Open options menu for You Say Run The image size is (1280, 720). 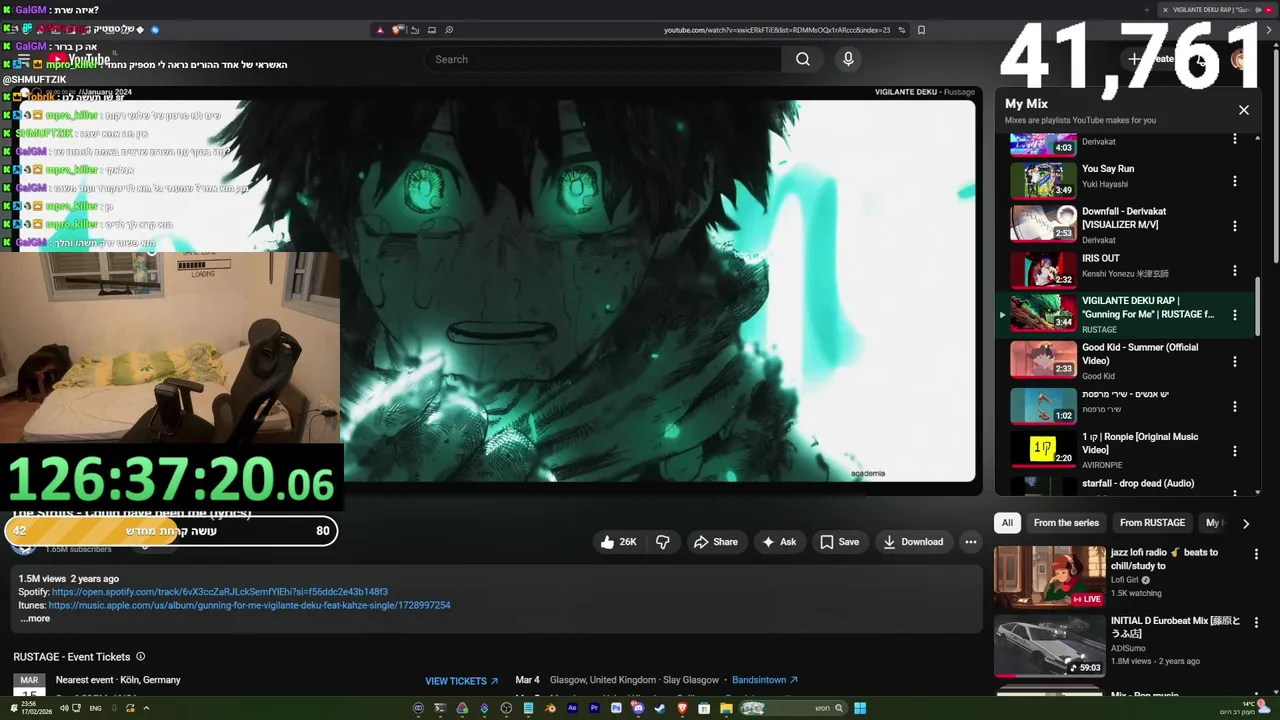[1235, 181]
